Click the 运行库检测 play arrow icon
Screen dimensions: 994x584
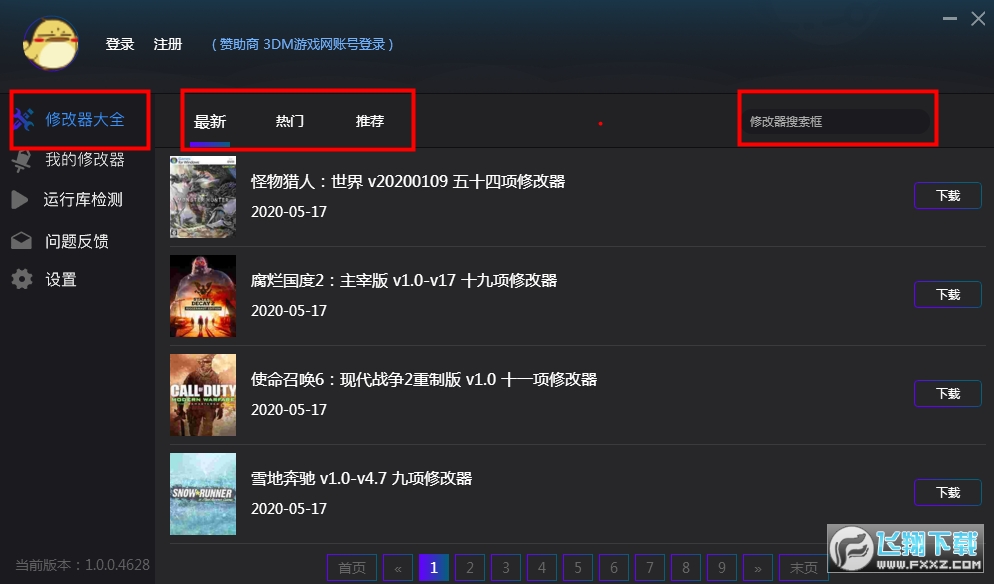point(21,200)
